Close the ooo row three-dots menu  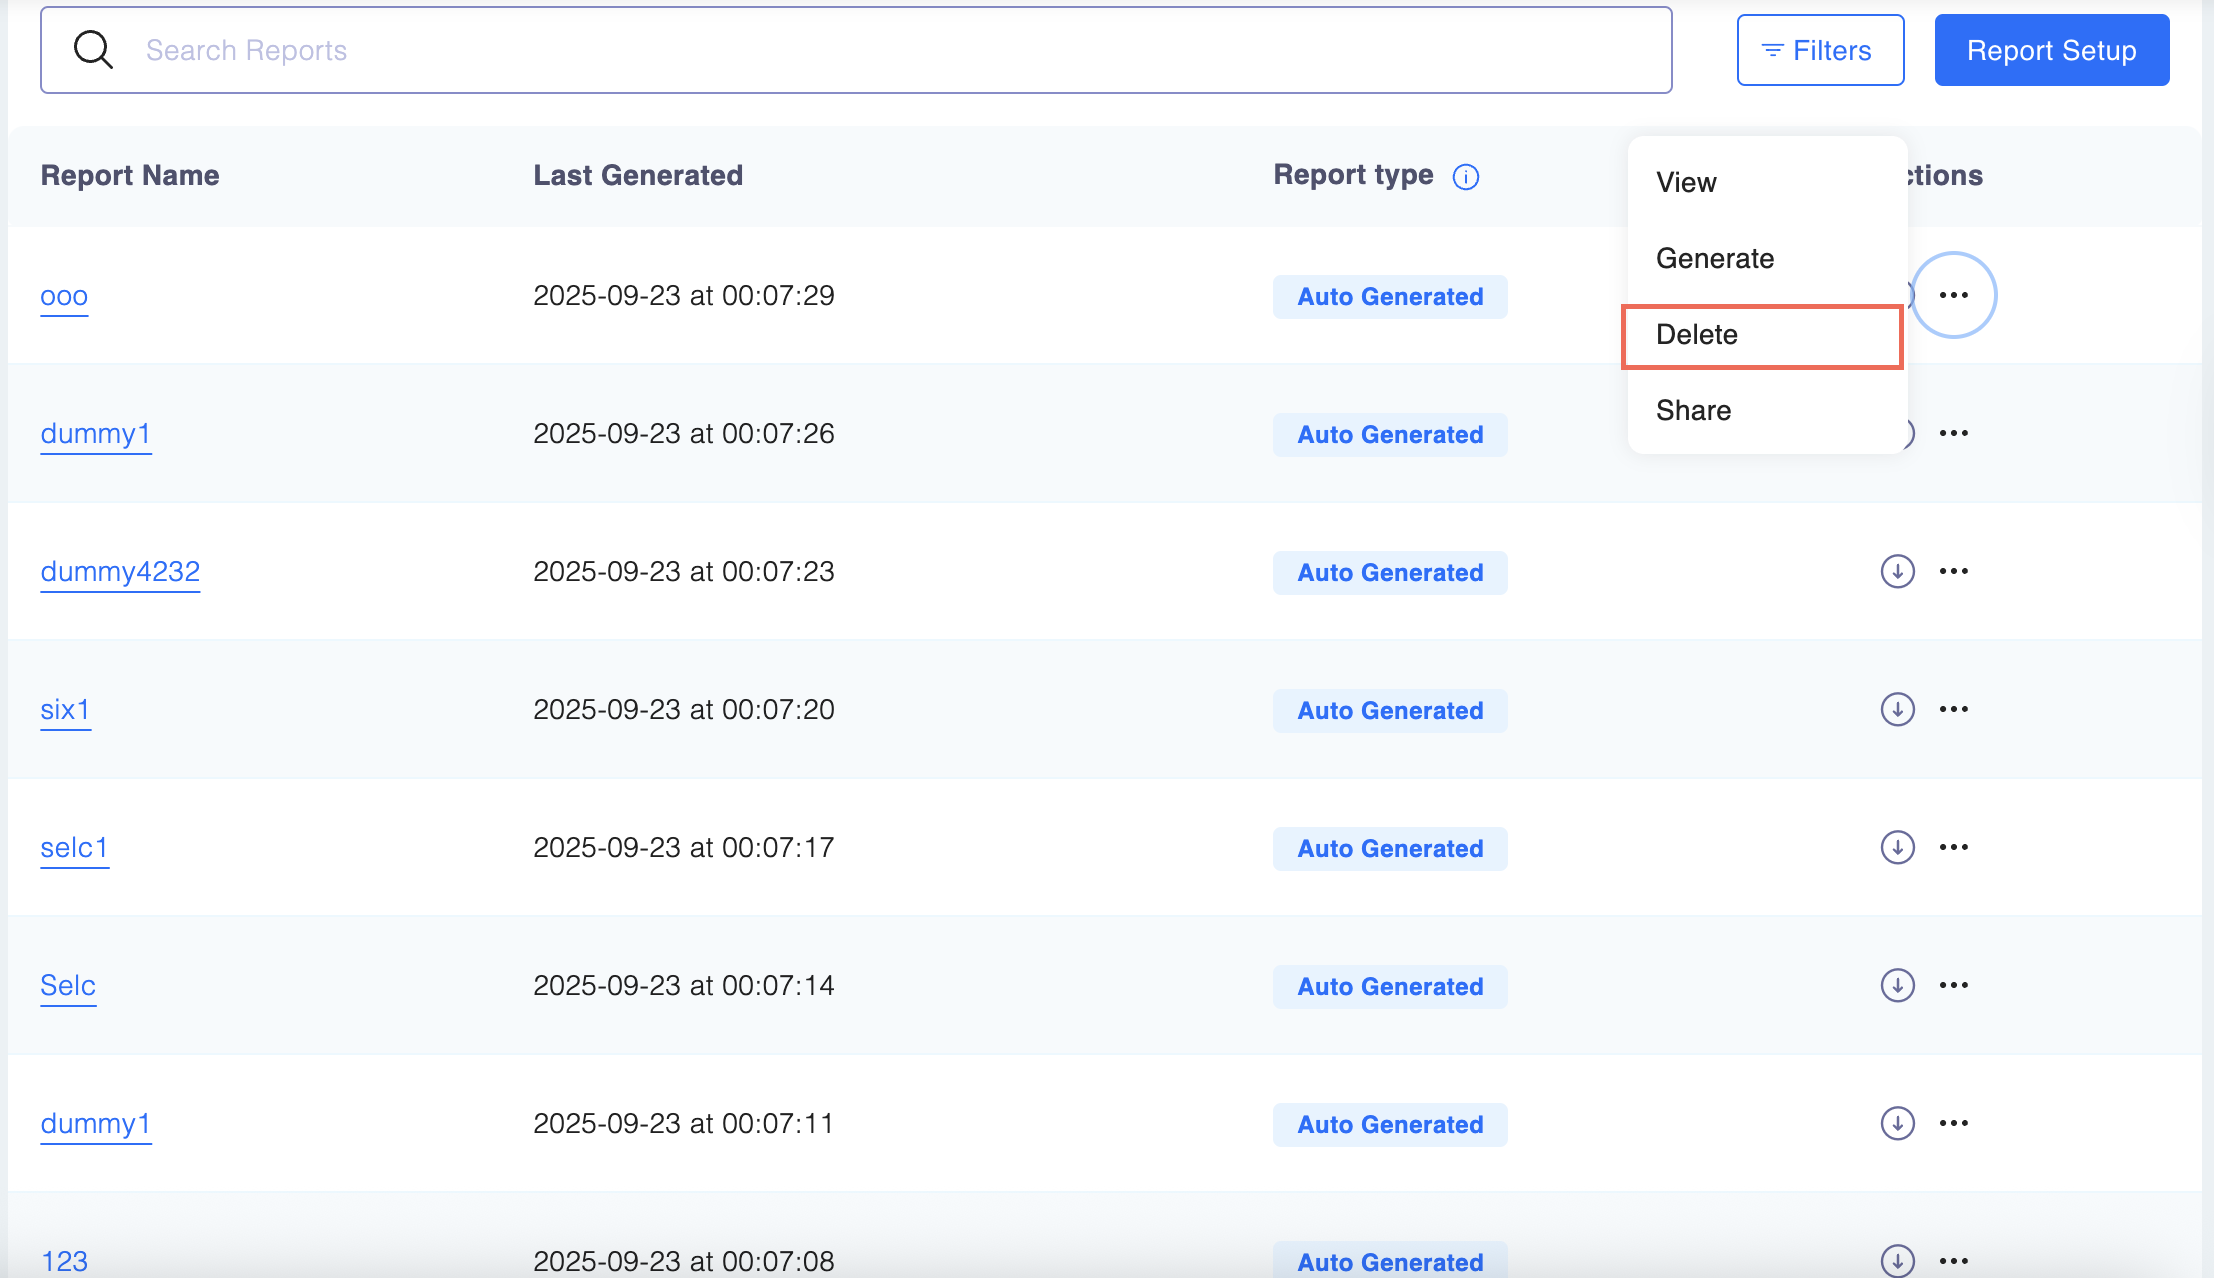pyautogui.click(x=1953, y=295)
